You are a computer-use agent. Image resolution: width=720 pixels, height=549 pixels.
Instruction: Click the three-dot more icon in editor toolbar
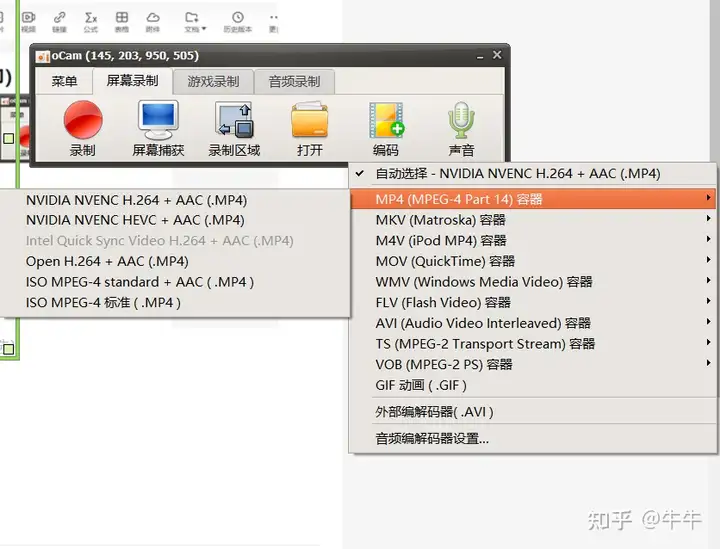[x=274, y=17]
